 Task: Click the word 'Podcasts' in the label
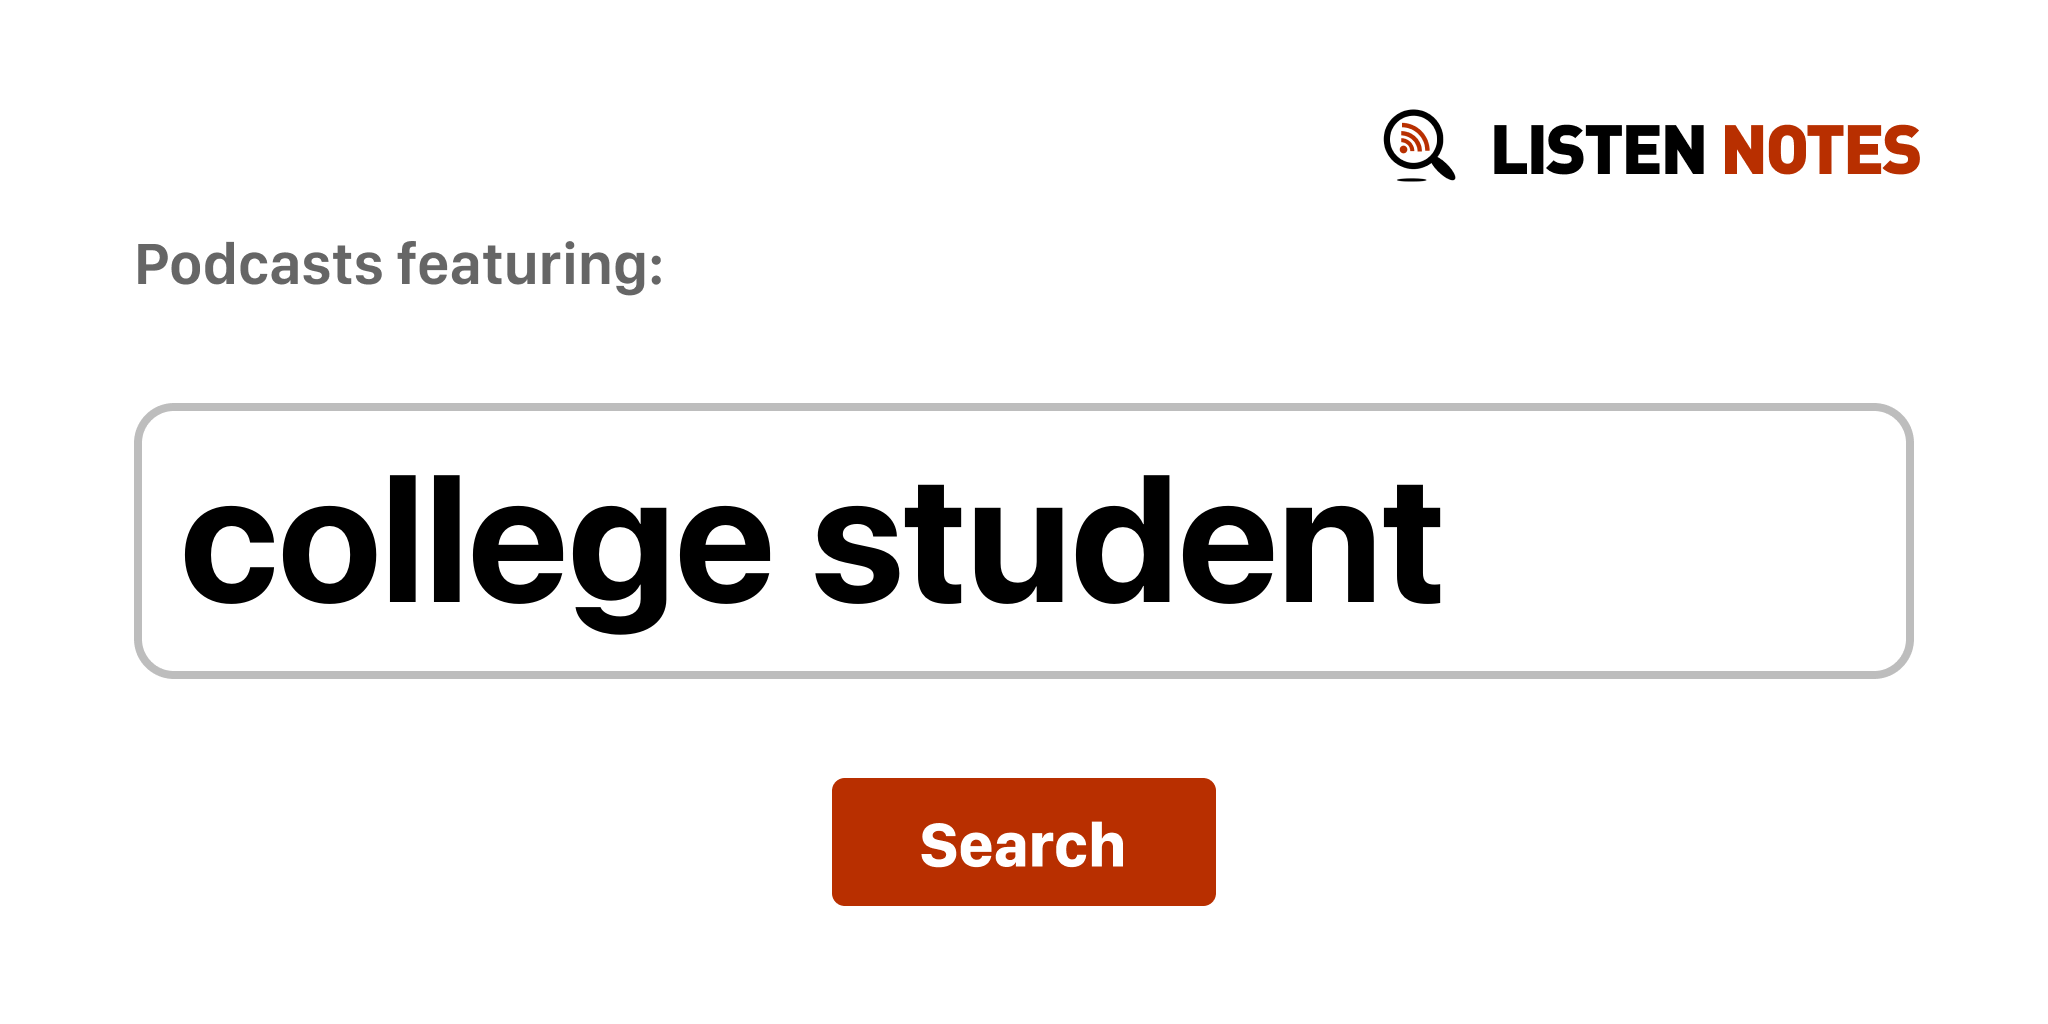259,265
